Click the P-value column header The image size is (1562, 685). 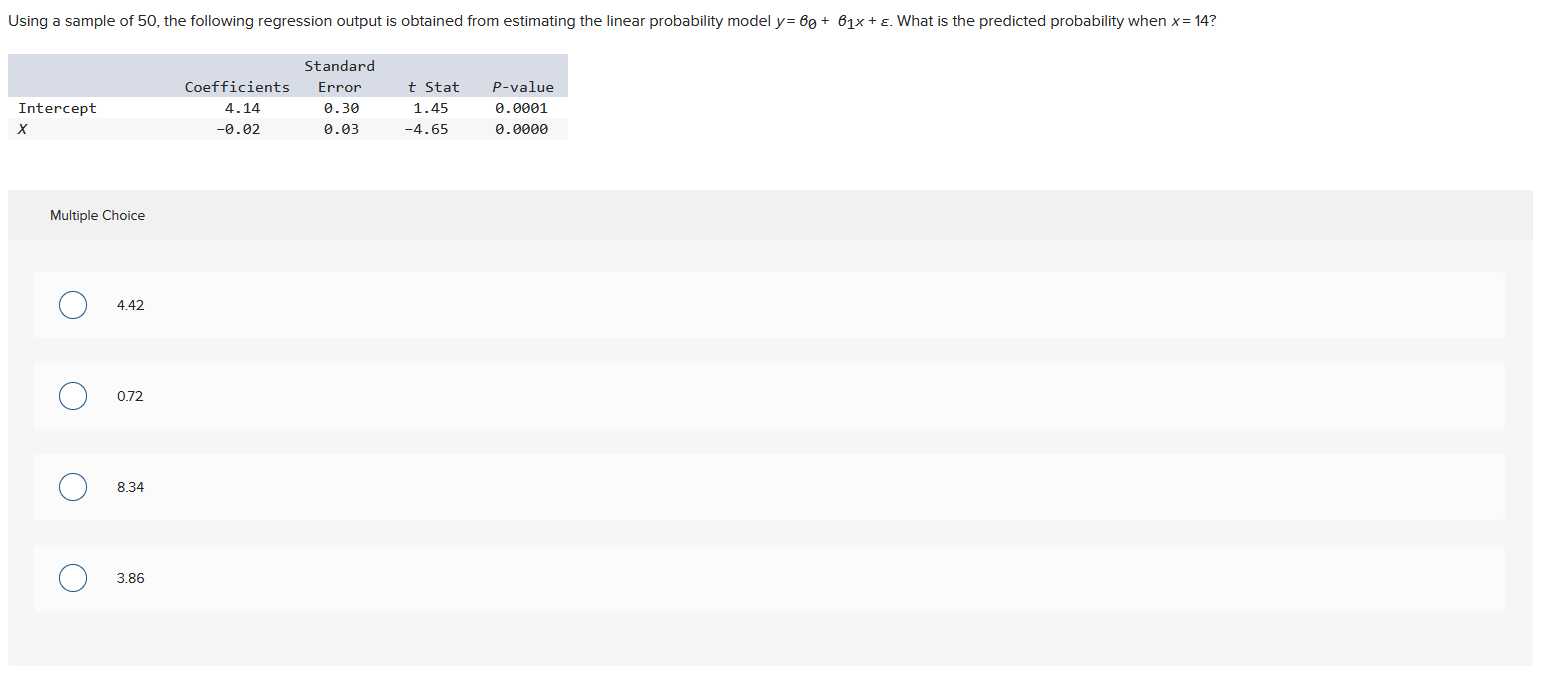point(523,86)
